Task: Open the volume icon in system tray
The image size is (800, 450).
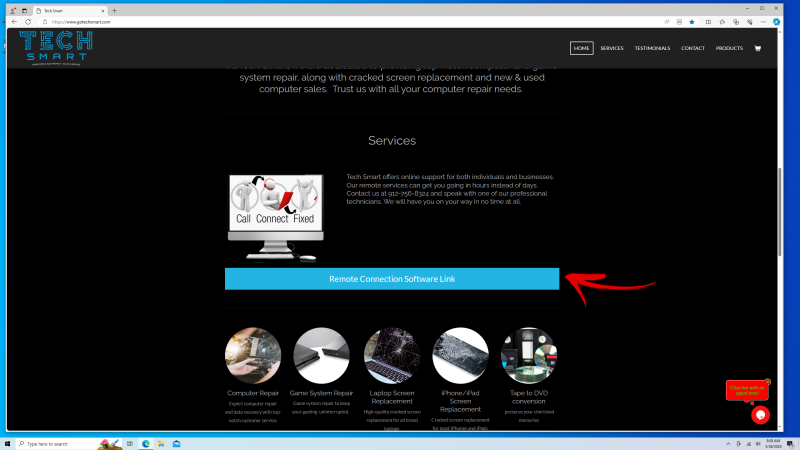Action: 758,444
